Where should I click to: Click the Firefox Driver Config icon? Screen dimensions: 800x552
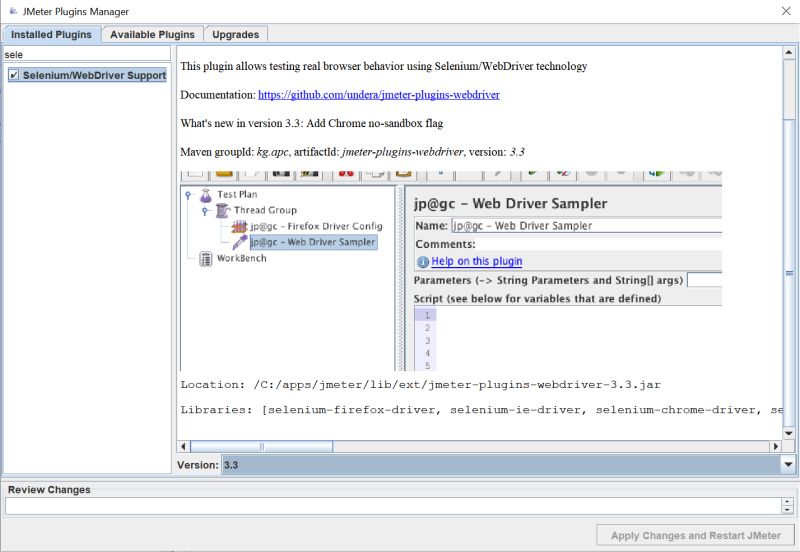[x=239, y=226]
